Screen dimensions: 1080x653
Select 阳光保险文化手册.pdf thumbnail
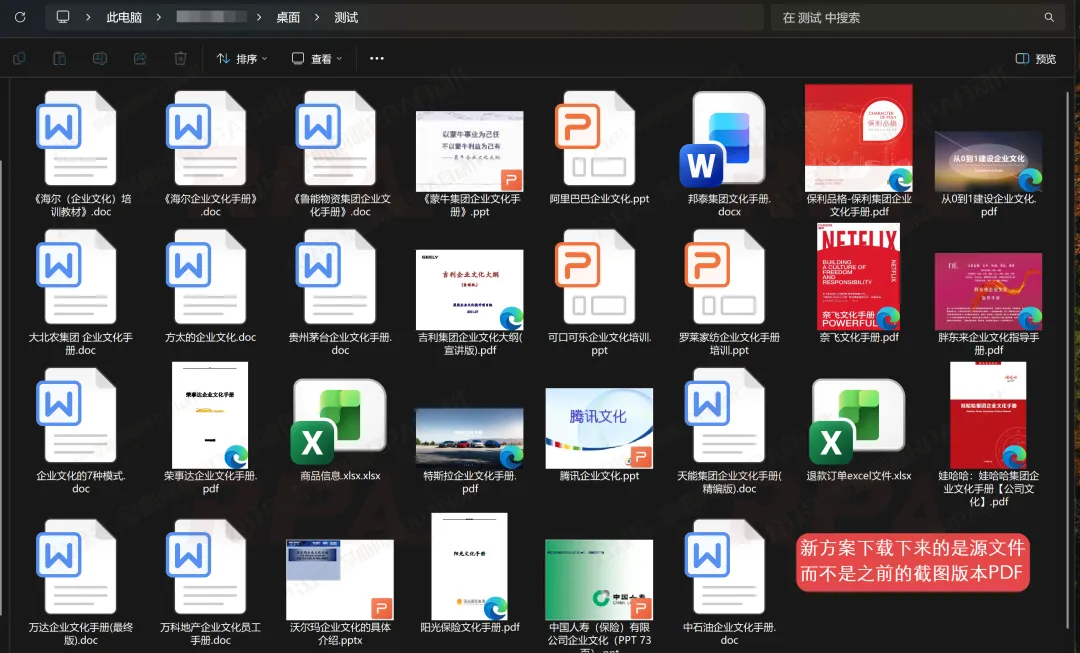click(x=470, y=566)
